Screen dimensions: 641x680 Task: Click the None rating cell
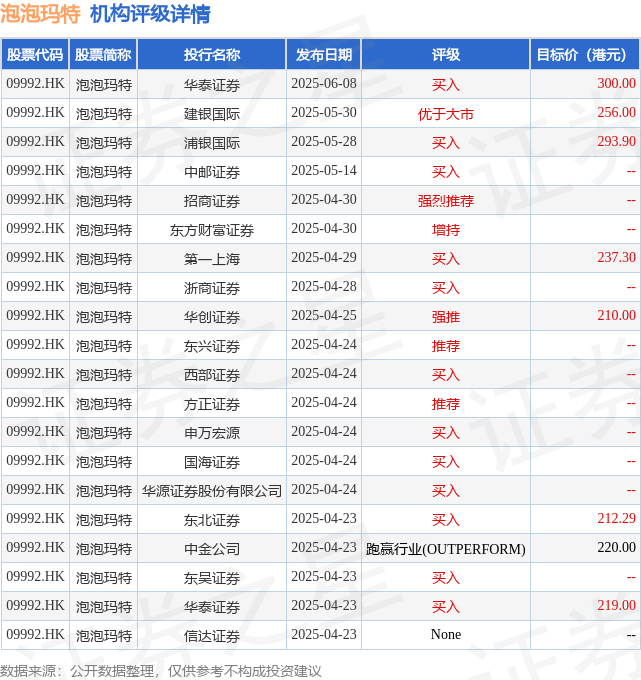click(x=446, y=635)
